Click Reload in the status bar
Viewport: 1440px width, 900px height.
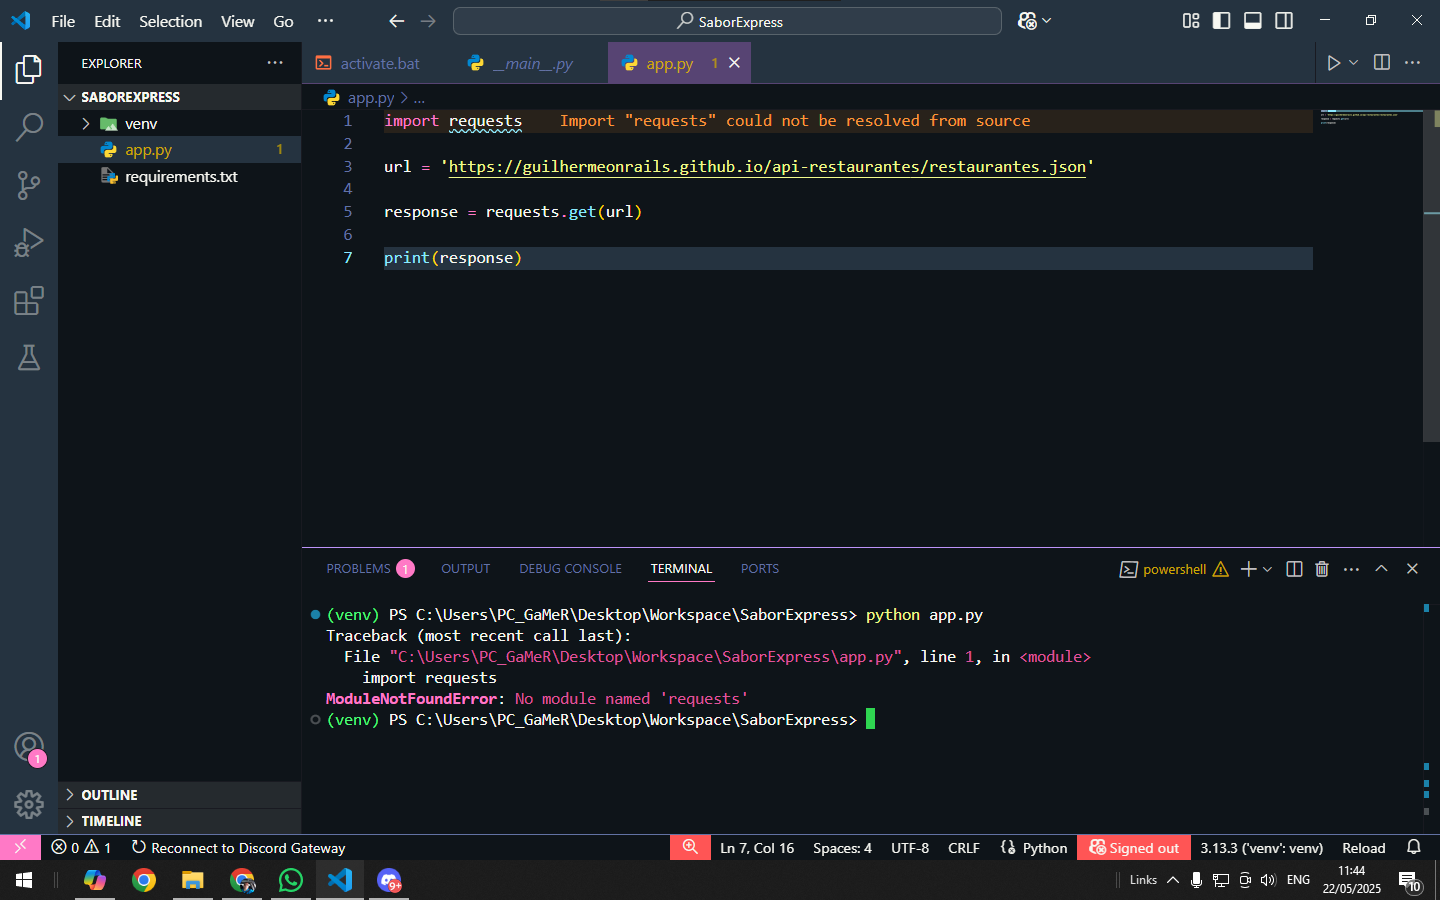1363,847
